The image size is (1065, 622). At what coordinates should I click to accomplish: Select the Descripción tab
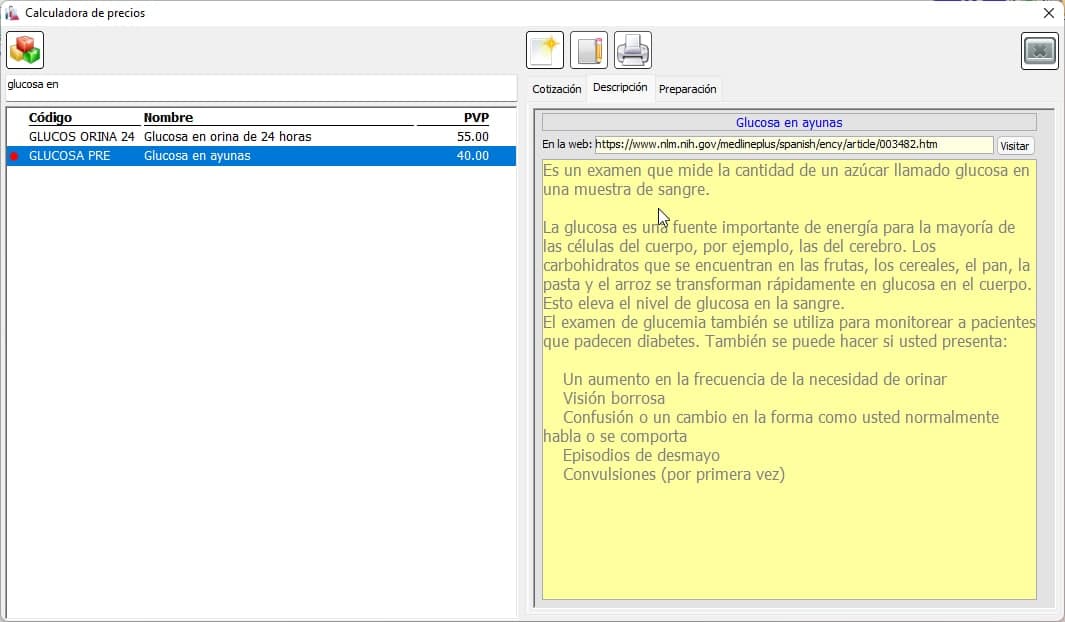pyautogui.click(x=620, y=88)
